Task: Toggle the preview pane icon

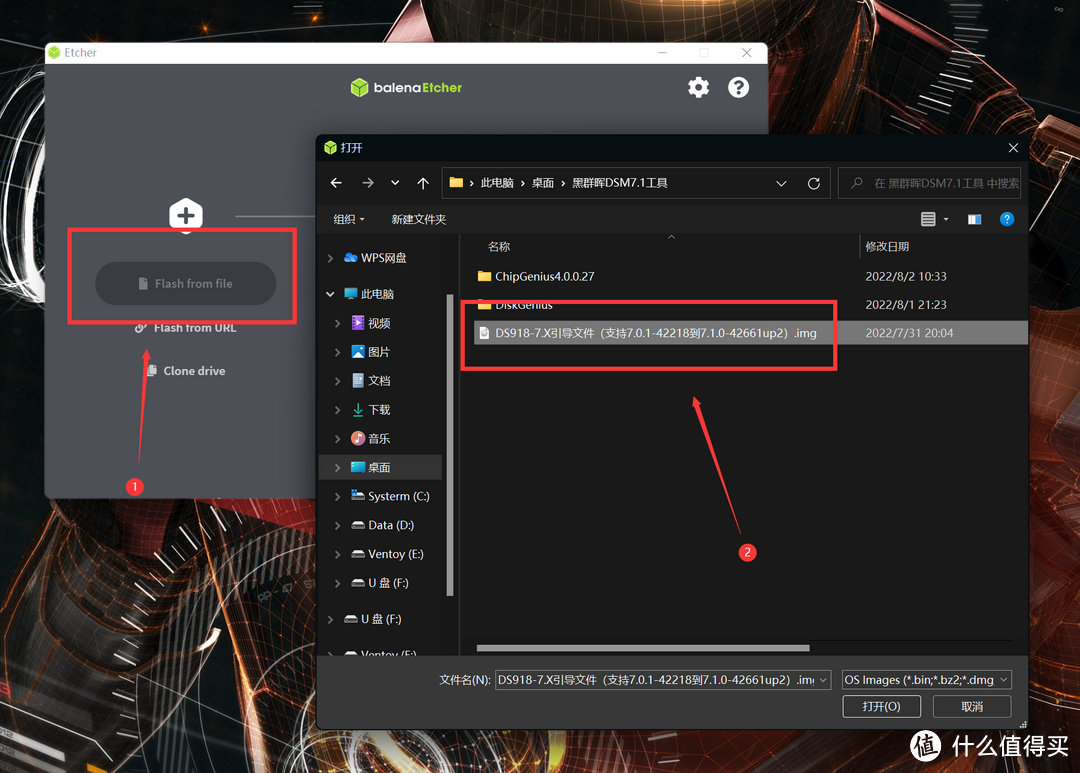Action: (x=974, y=219)
